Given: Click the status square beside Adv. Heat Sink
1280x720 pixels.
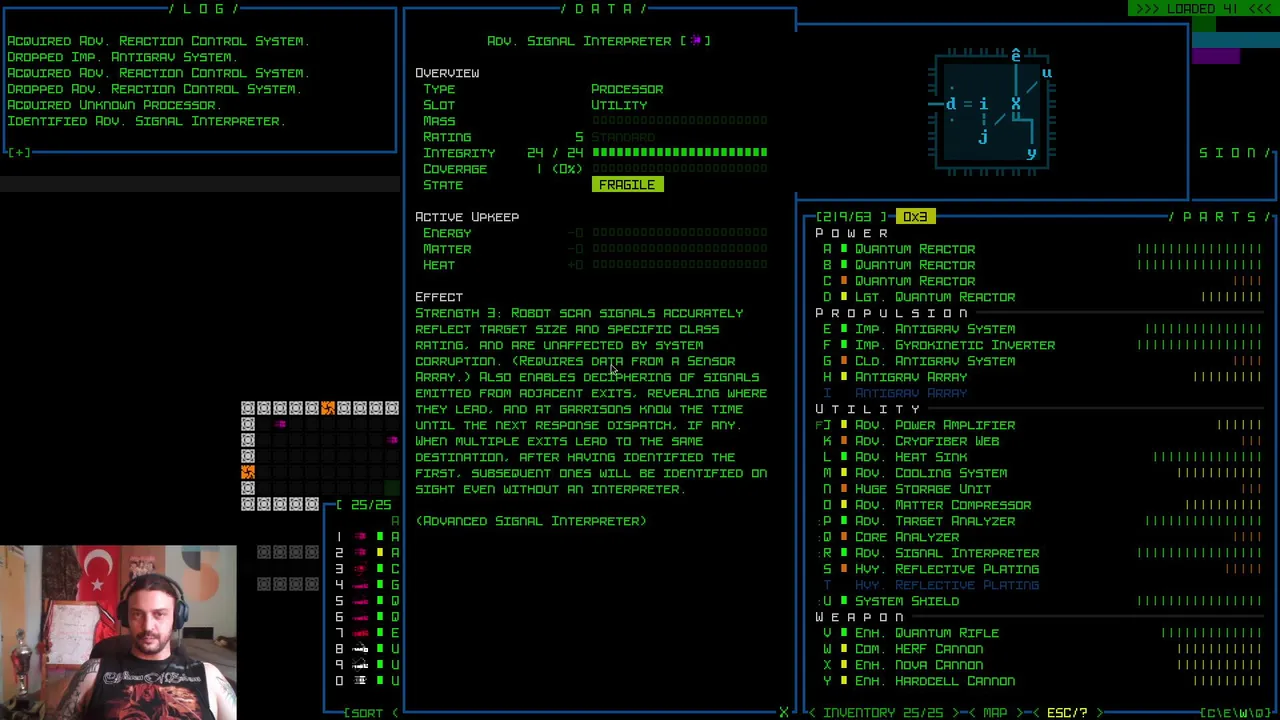Looking at the screenshot, I should pyautogui.click(x=844, y=457).
